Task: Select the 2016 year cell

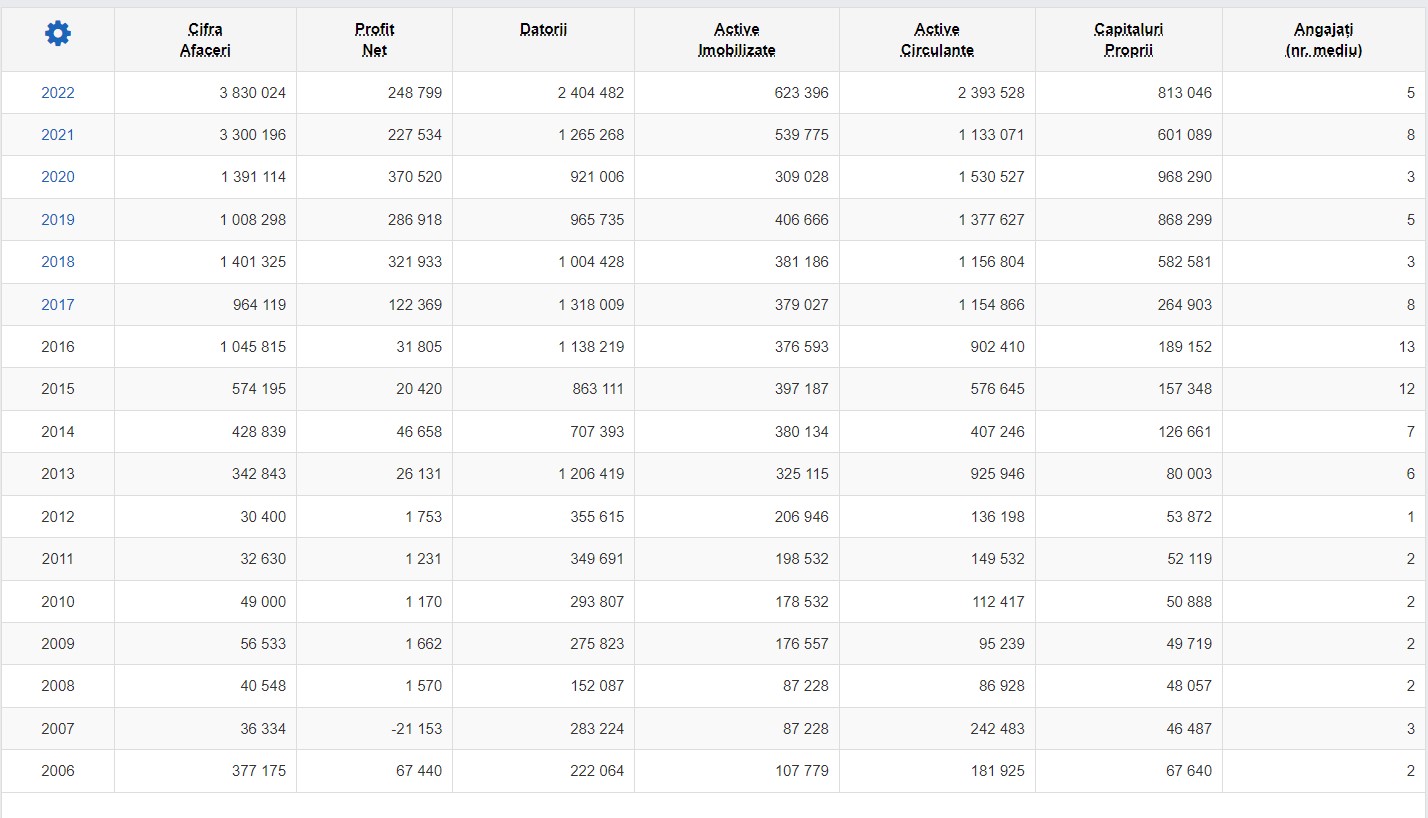Action: point(58,347)
